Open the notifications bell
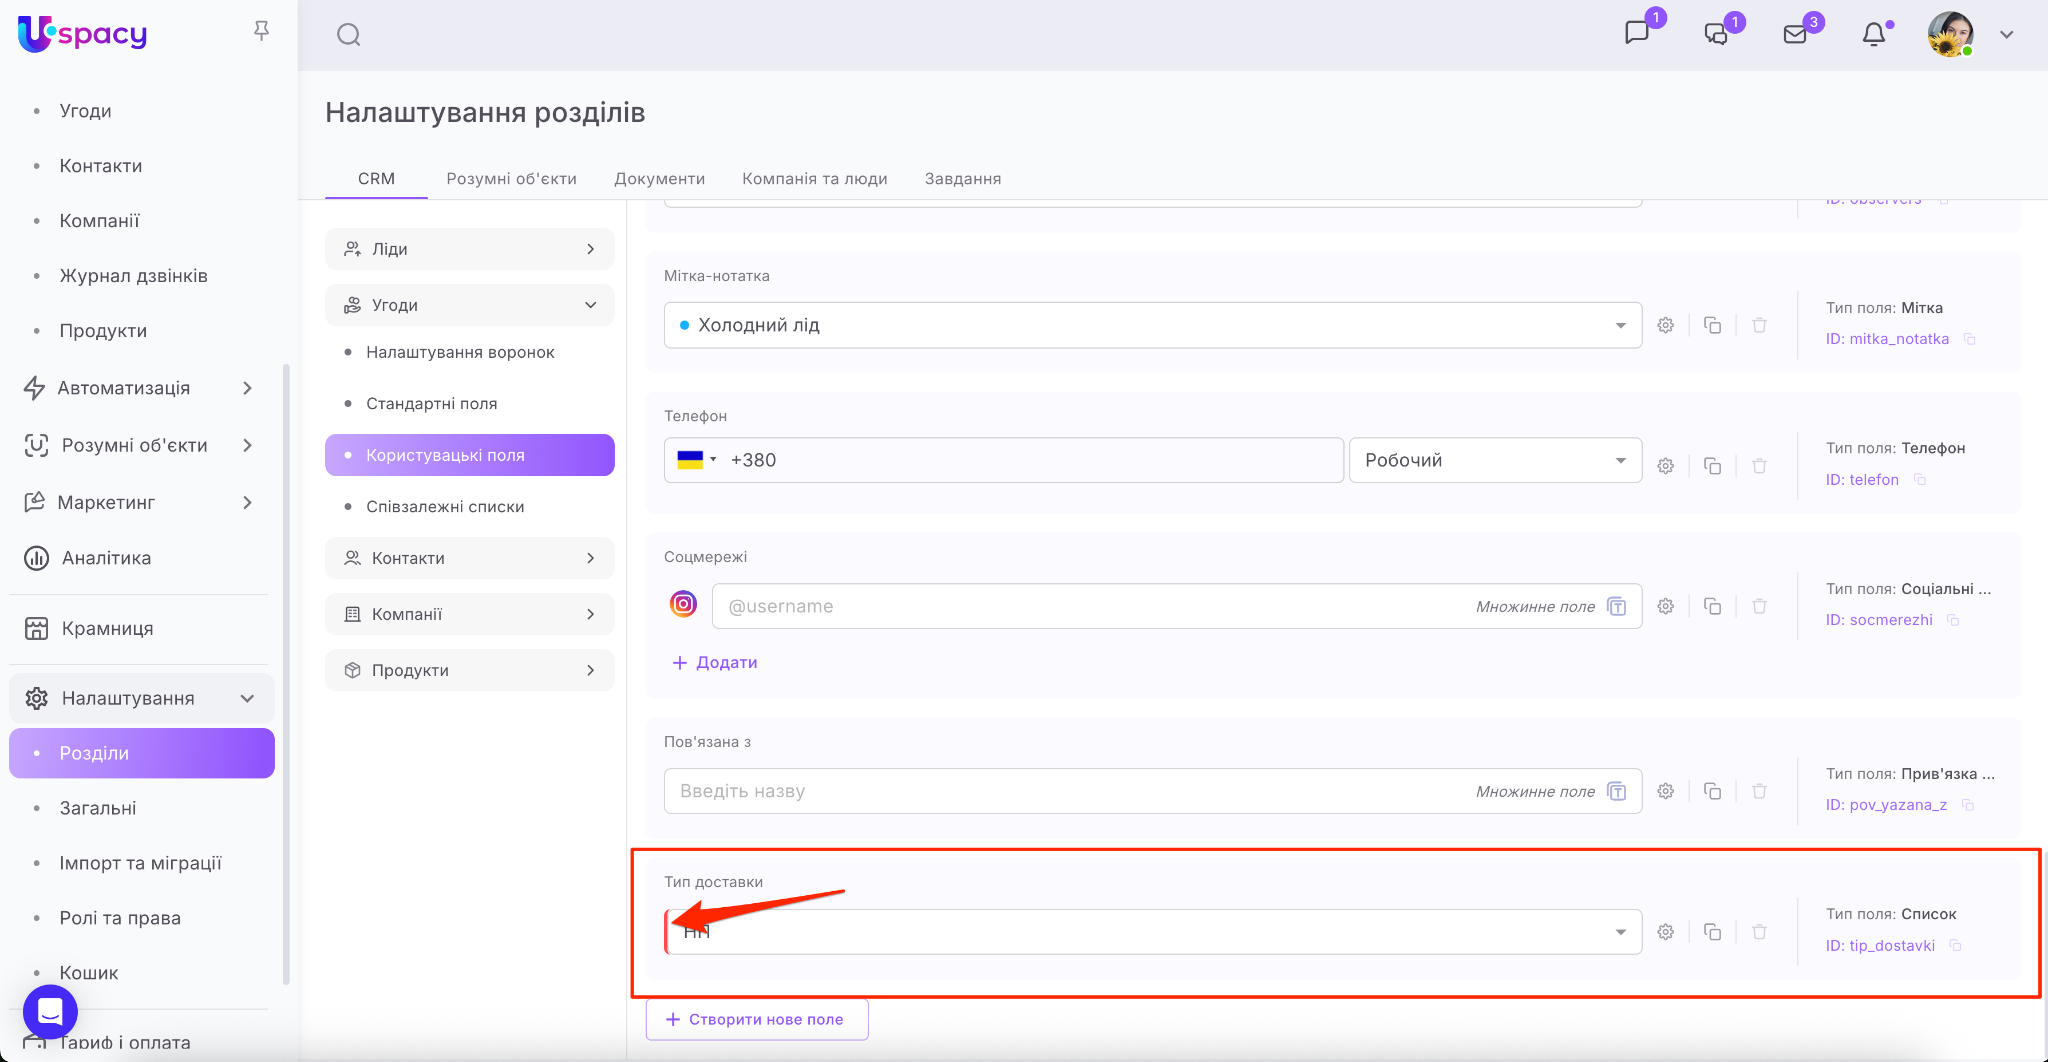 pos(1873,35)
